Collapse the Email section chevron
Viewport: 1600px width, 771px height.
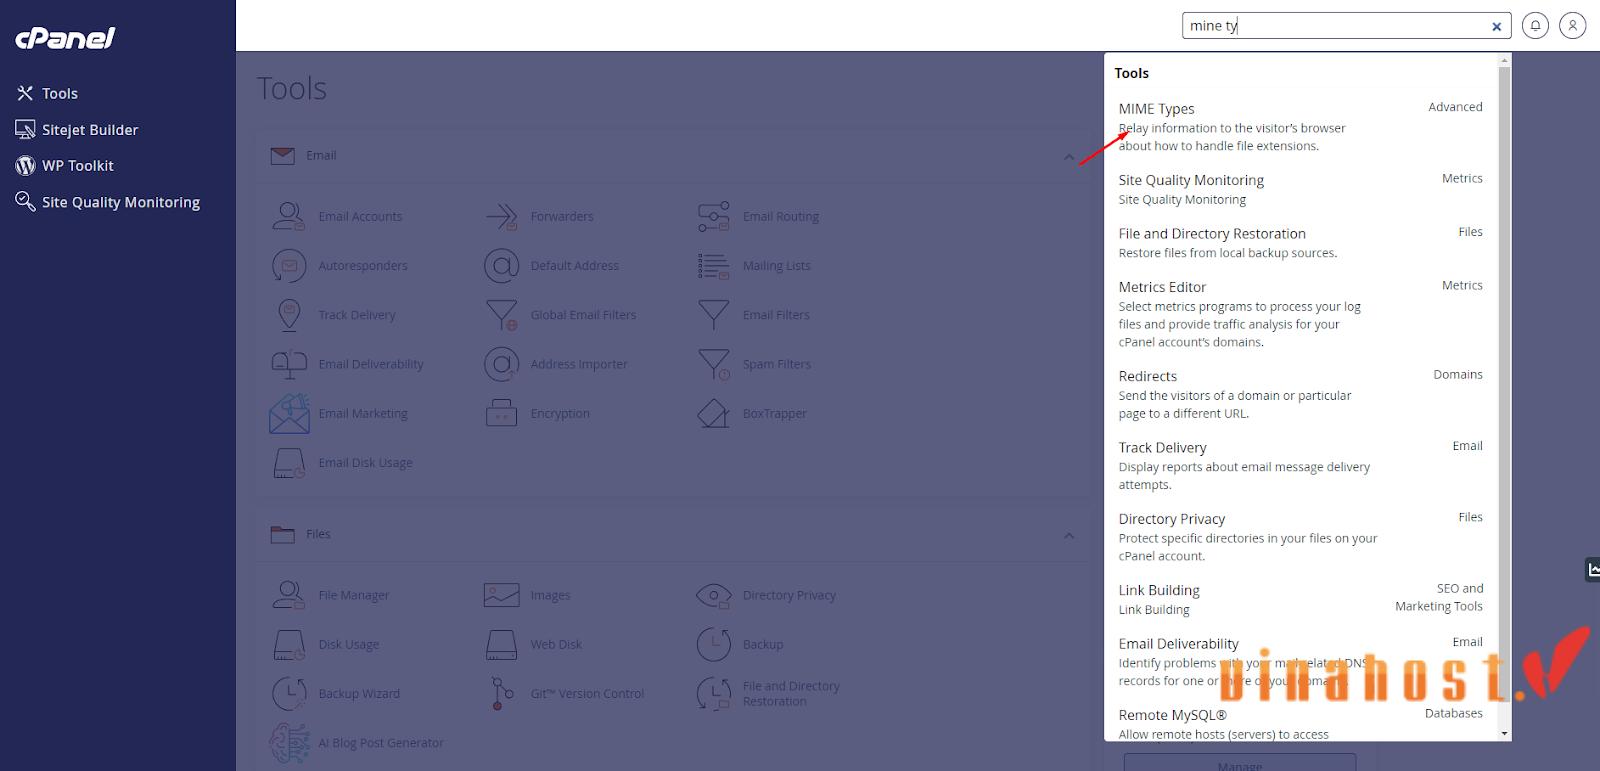click(x=1069, y=157)
